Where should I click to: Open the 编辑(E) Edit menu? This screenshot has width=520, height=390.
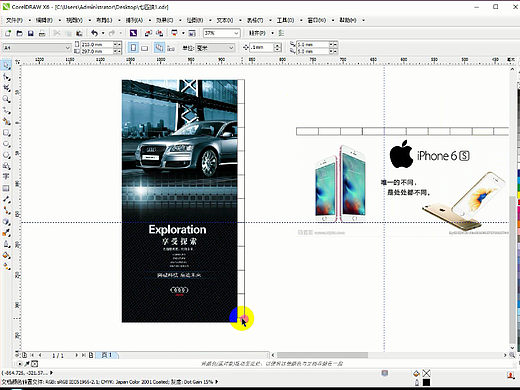coord(44,20)
